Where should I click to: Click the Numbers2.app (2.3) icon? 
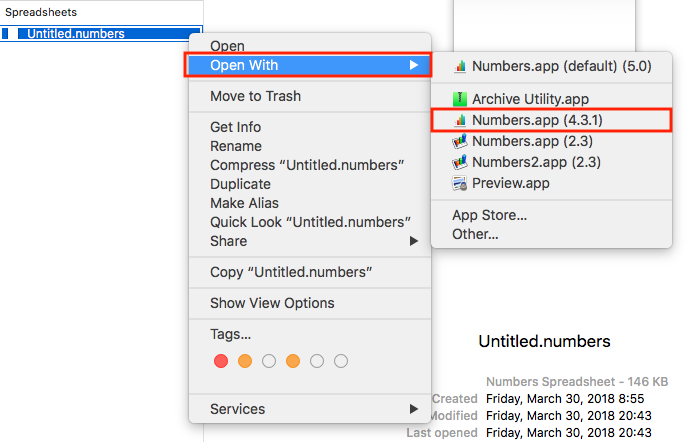pyautogui.click(x=460, y=162)
